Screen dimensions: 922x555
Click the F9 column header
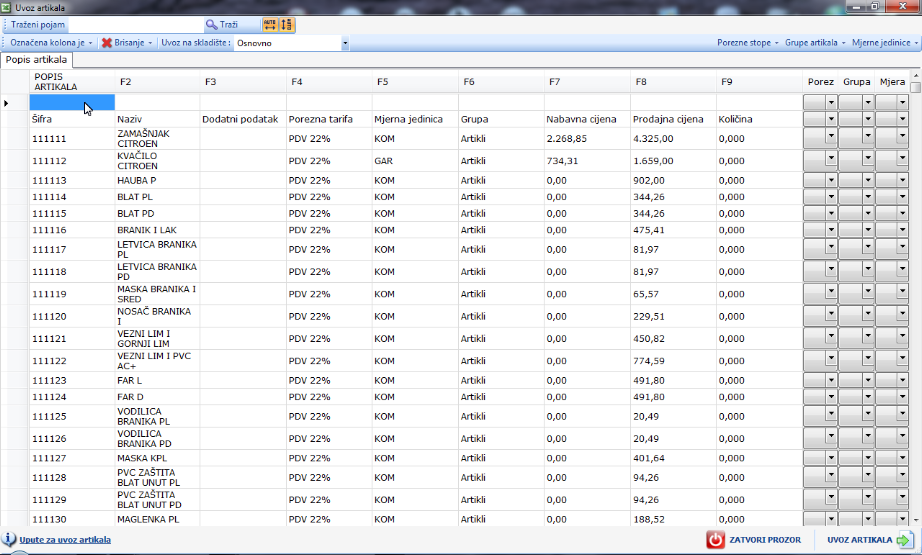(x=759, y=82)
